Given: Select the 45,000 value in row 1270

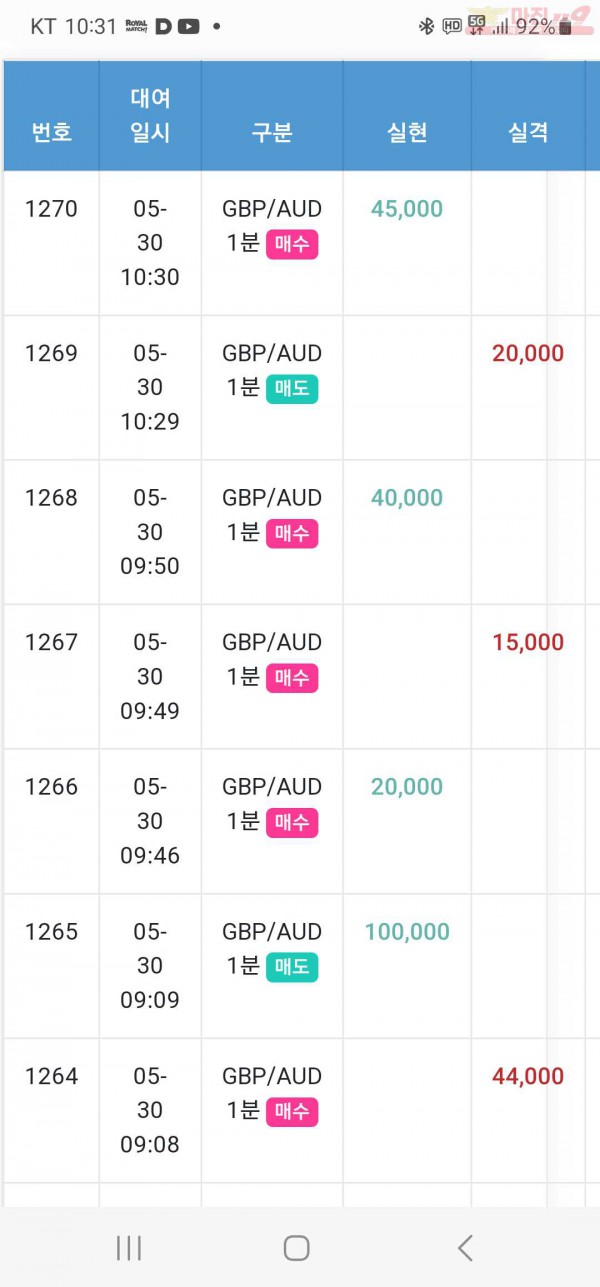Looking at the screenshot, I should (x=407, y=209).
